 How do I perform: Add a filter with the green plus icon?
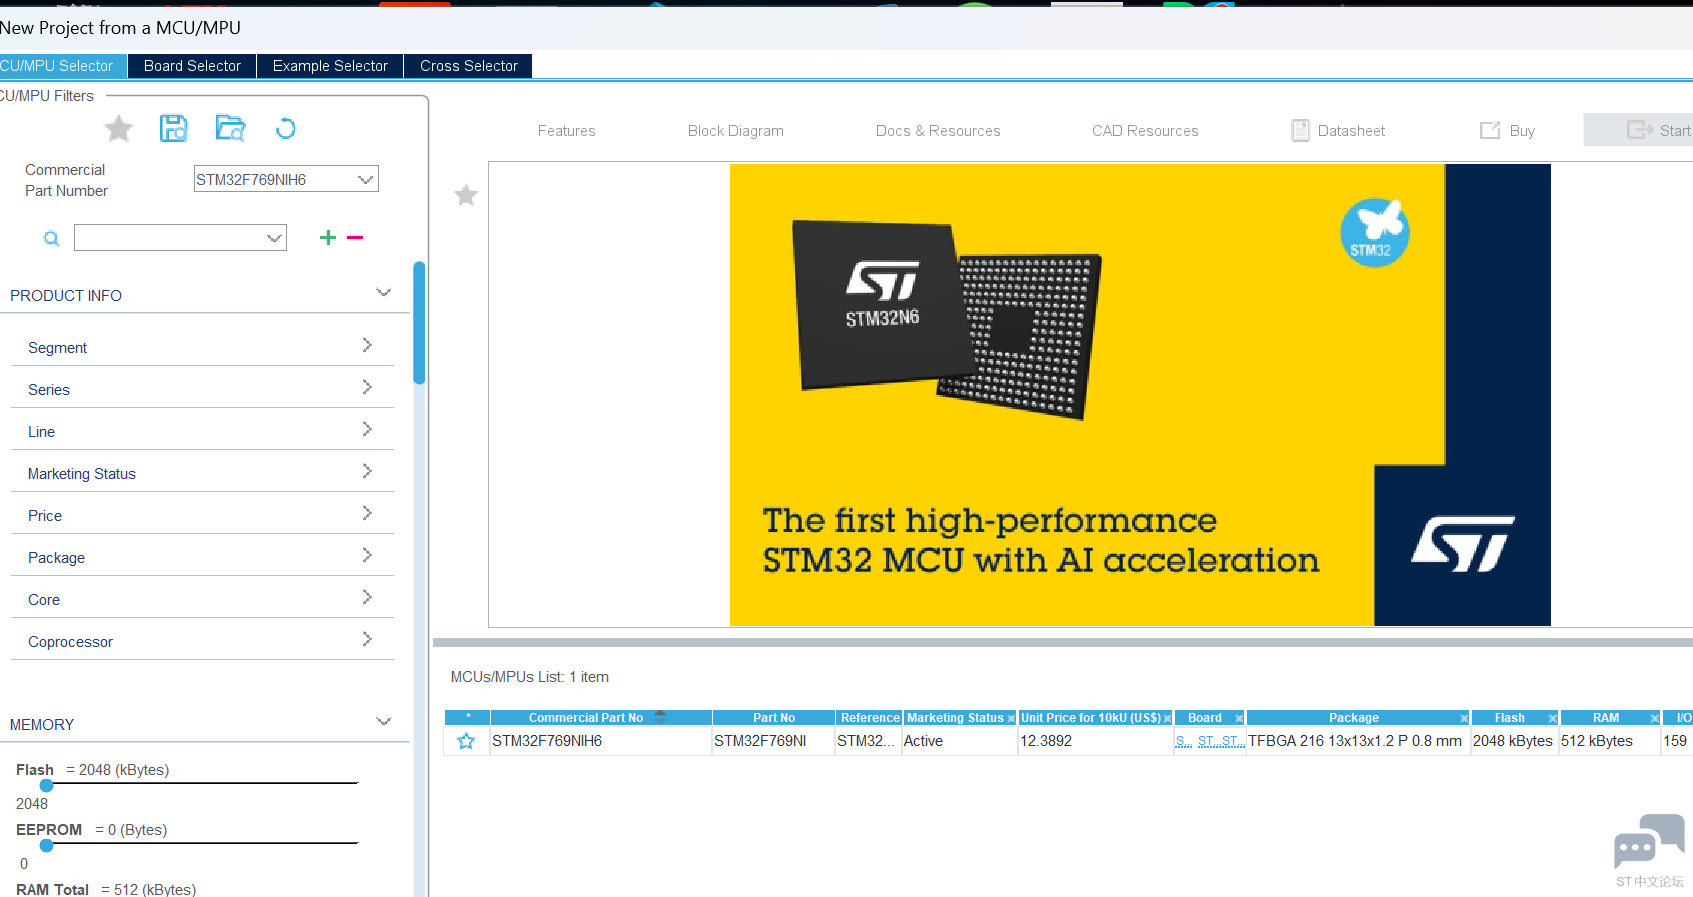pyautogui.click(x=328, y=237)
